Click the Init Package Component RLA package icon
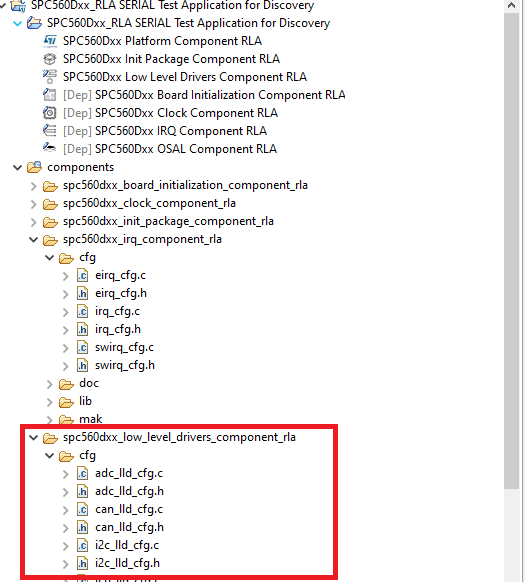The width and height of the screenshot is (525, 582). tap(50, 59)
